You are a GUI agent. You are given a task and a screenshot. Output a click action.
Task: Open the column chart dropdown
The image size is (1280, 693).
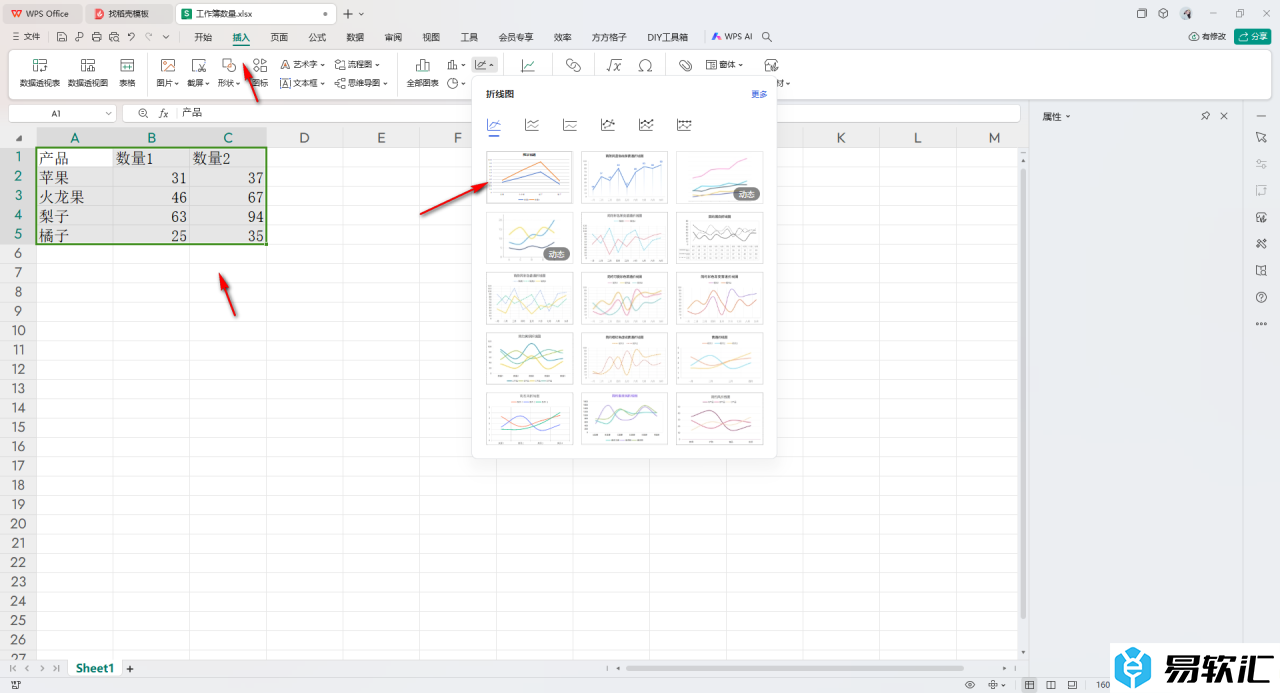(x=456, y=64)
